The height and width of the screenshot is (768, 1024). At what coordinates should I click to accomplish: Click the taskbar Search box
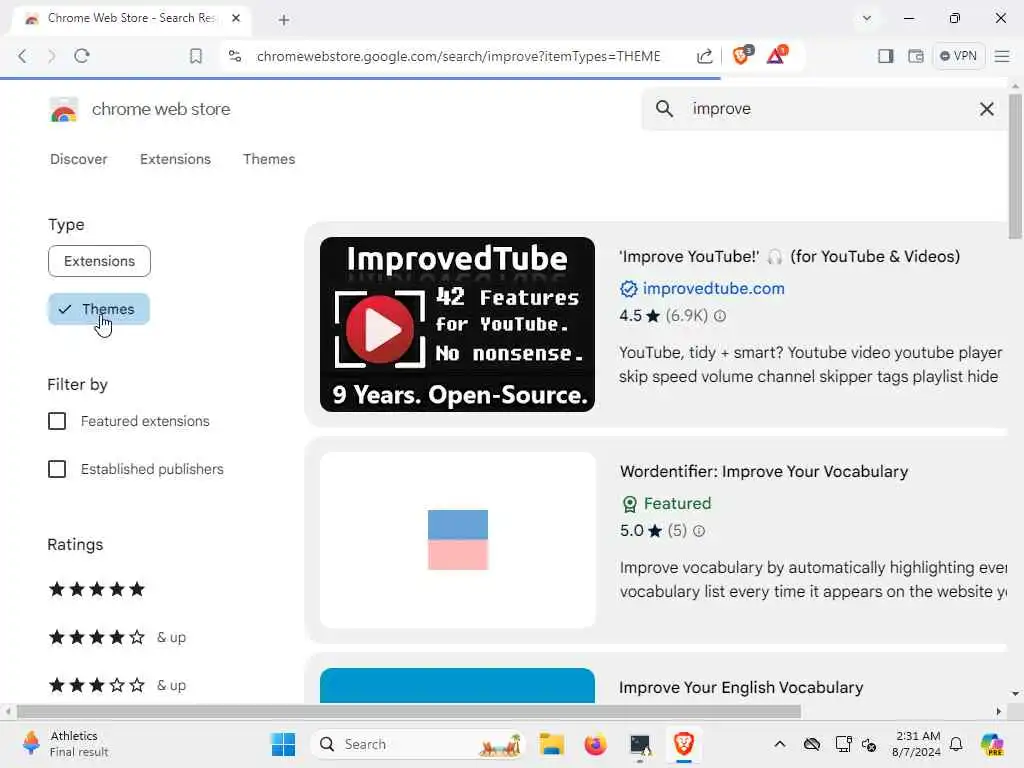(418, 744)
